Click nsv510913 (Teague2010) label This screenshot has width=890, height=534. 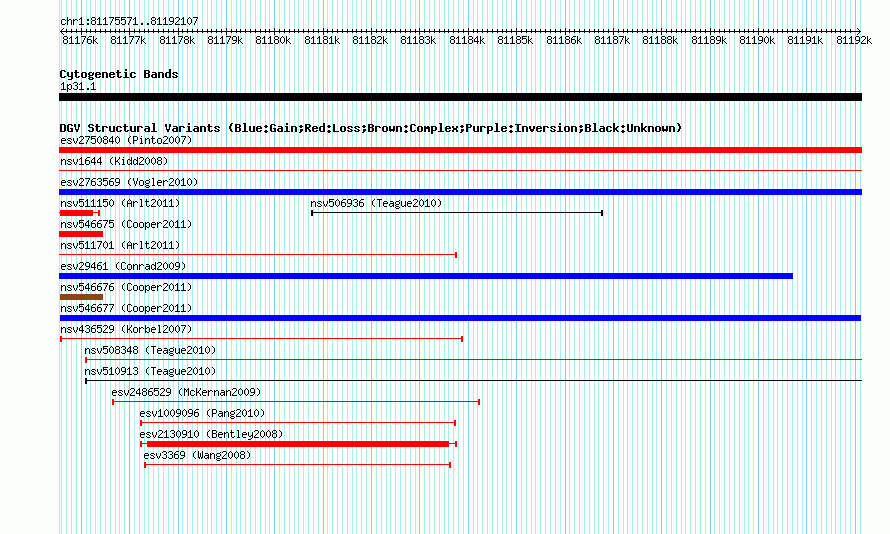(150, 371)
